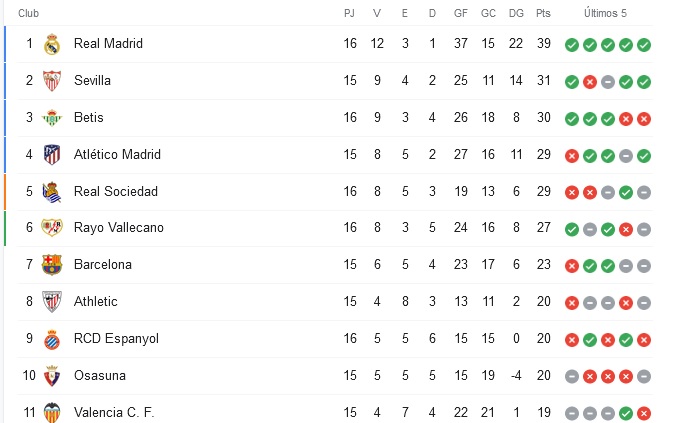The width and height of the screenshot is (676, 423).
Task: Click Sevilla's red loss icon in Últimos 5
Action: coord(590,82)
